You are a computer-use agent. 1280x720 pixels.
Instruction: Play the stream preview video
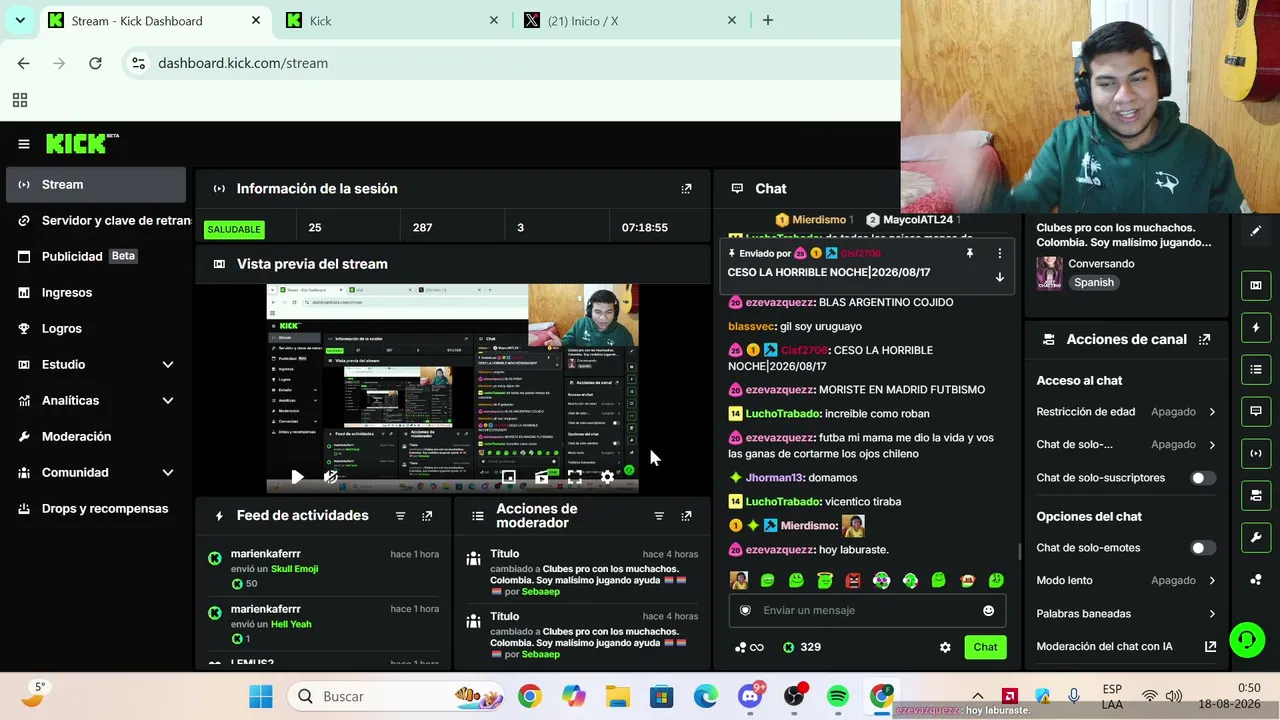(297, 477)
